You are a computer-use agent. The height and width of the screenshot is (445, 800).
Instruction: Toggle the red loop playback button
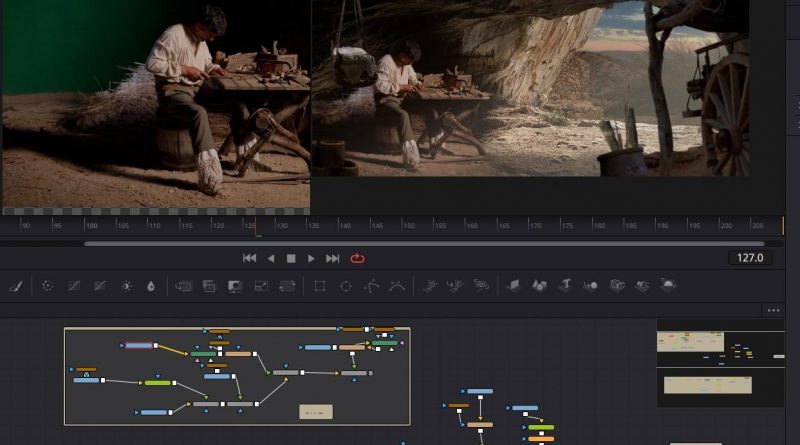click(358, 258)
